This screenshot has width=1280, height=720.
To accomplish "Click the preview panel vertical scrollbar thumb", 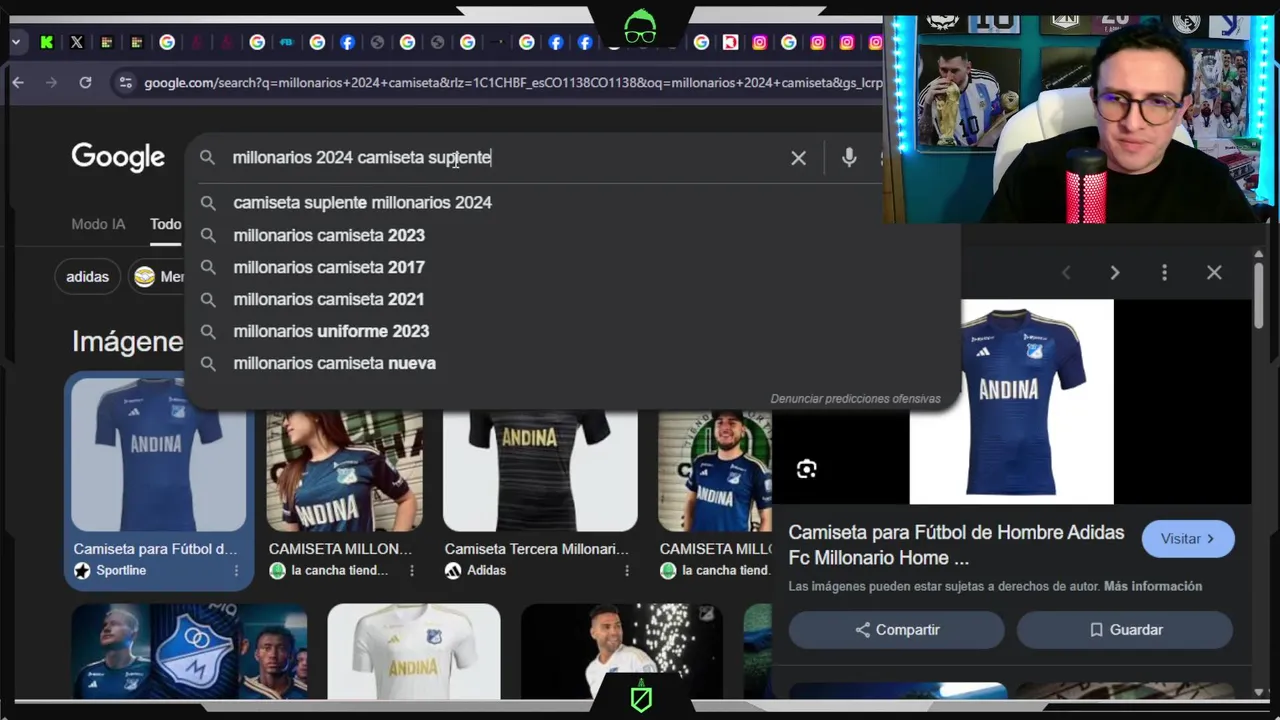I will click(x=1258, y=297).
